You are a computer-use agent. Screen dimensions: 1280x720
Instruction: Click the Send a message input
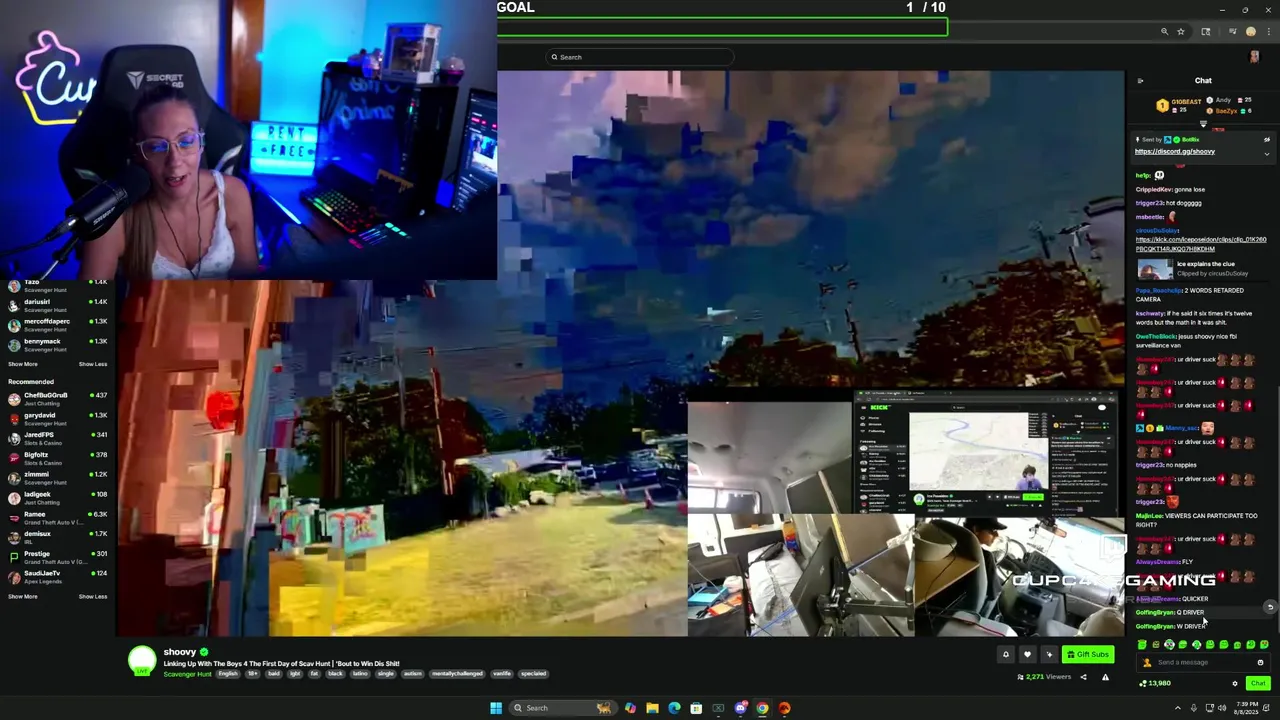coord(1203,662)
